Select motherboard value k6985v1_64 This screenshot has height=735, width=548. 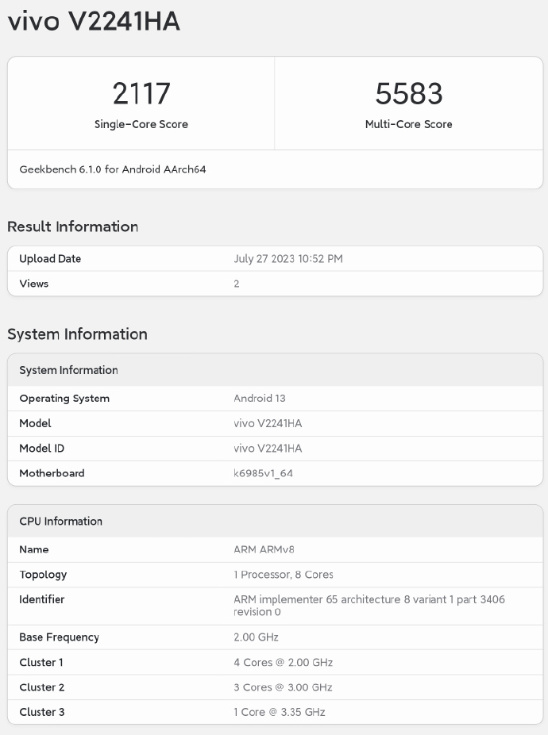tap(263, 473)
